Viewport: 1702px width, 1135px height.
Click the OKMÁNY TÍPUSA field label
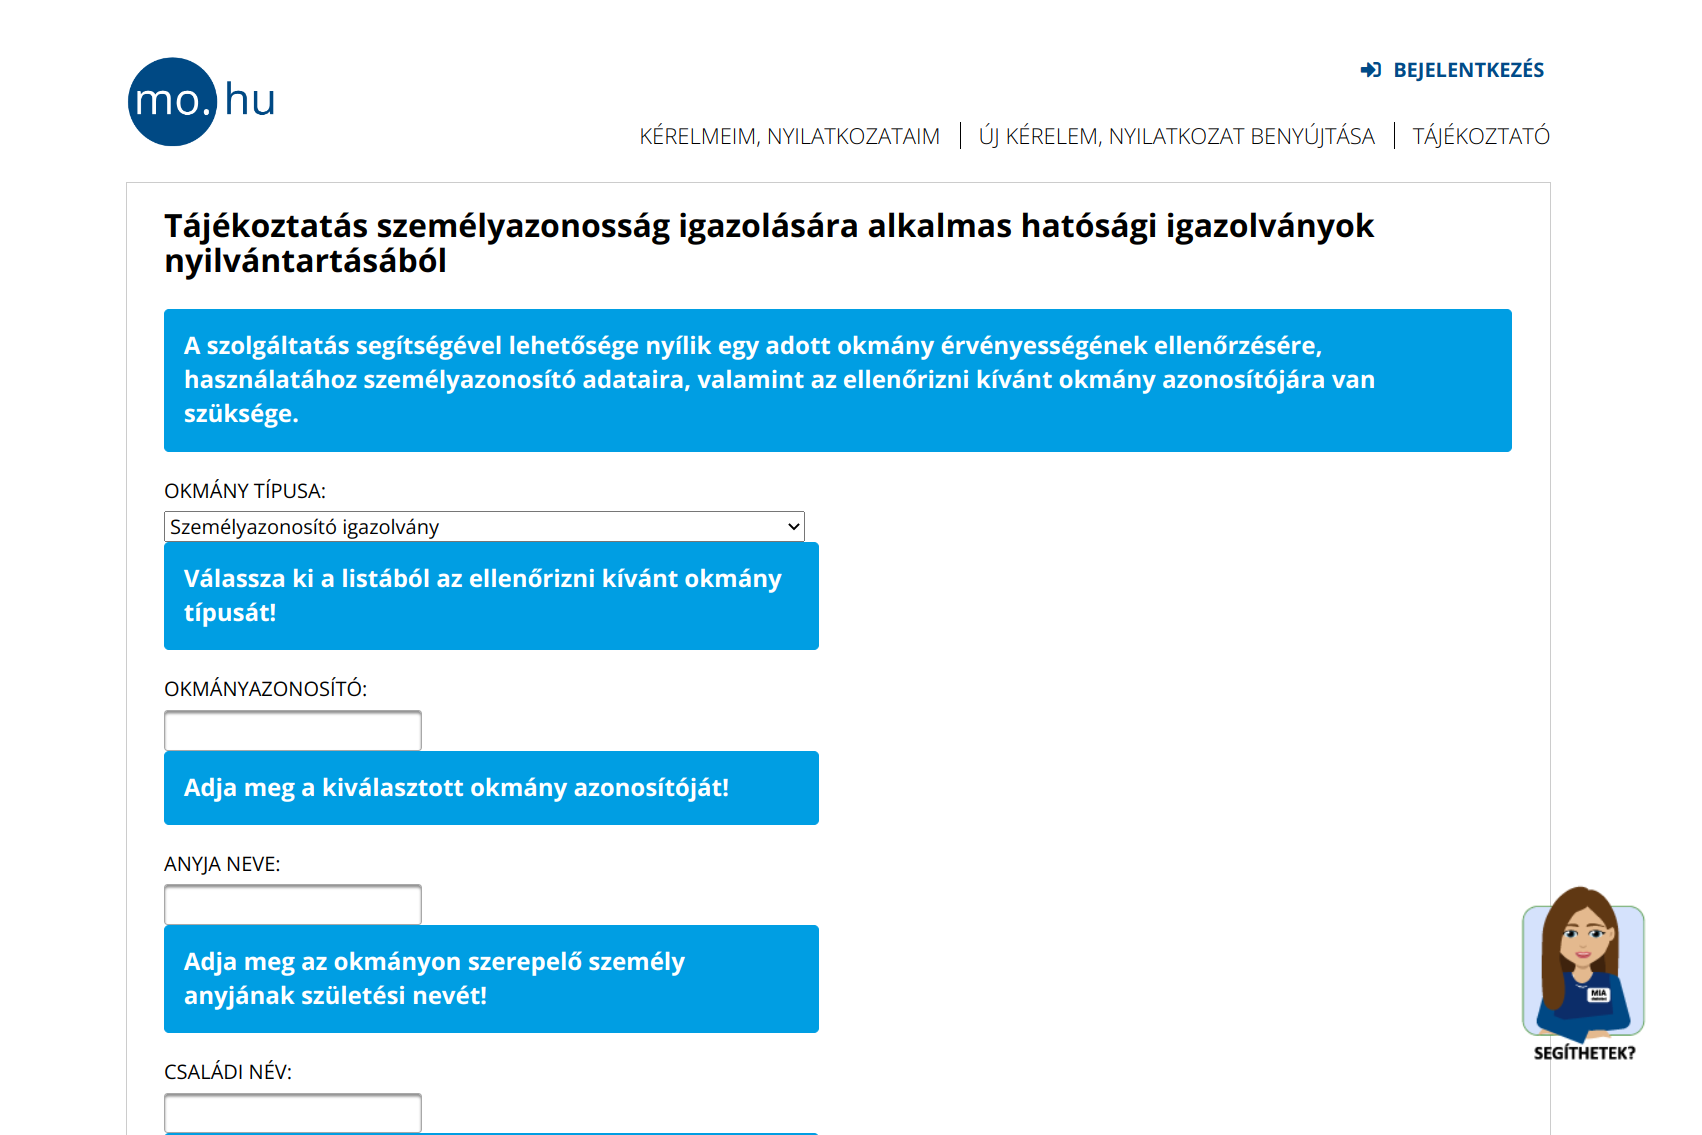pyautogui.click(x=245, y=491)
